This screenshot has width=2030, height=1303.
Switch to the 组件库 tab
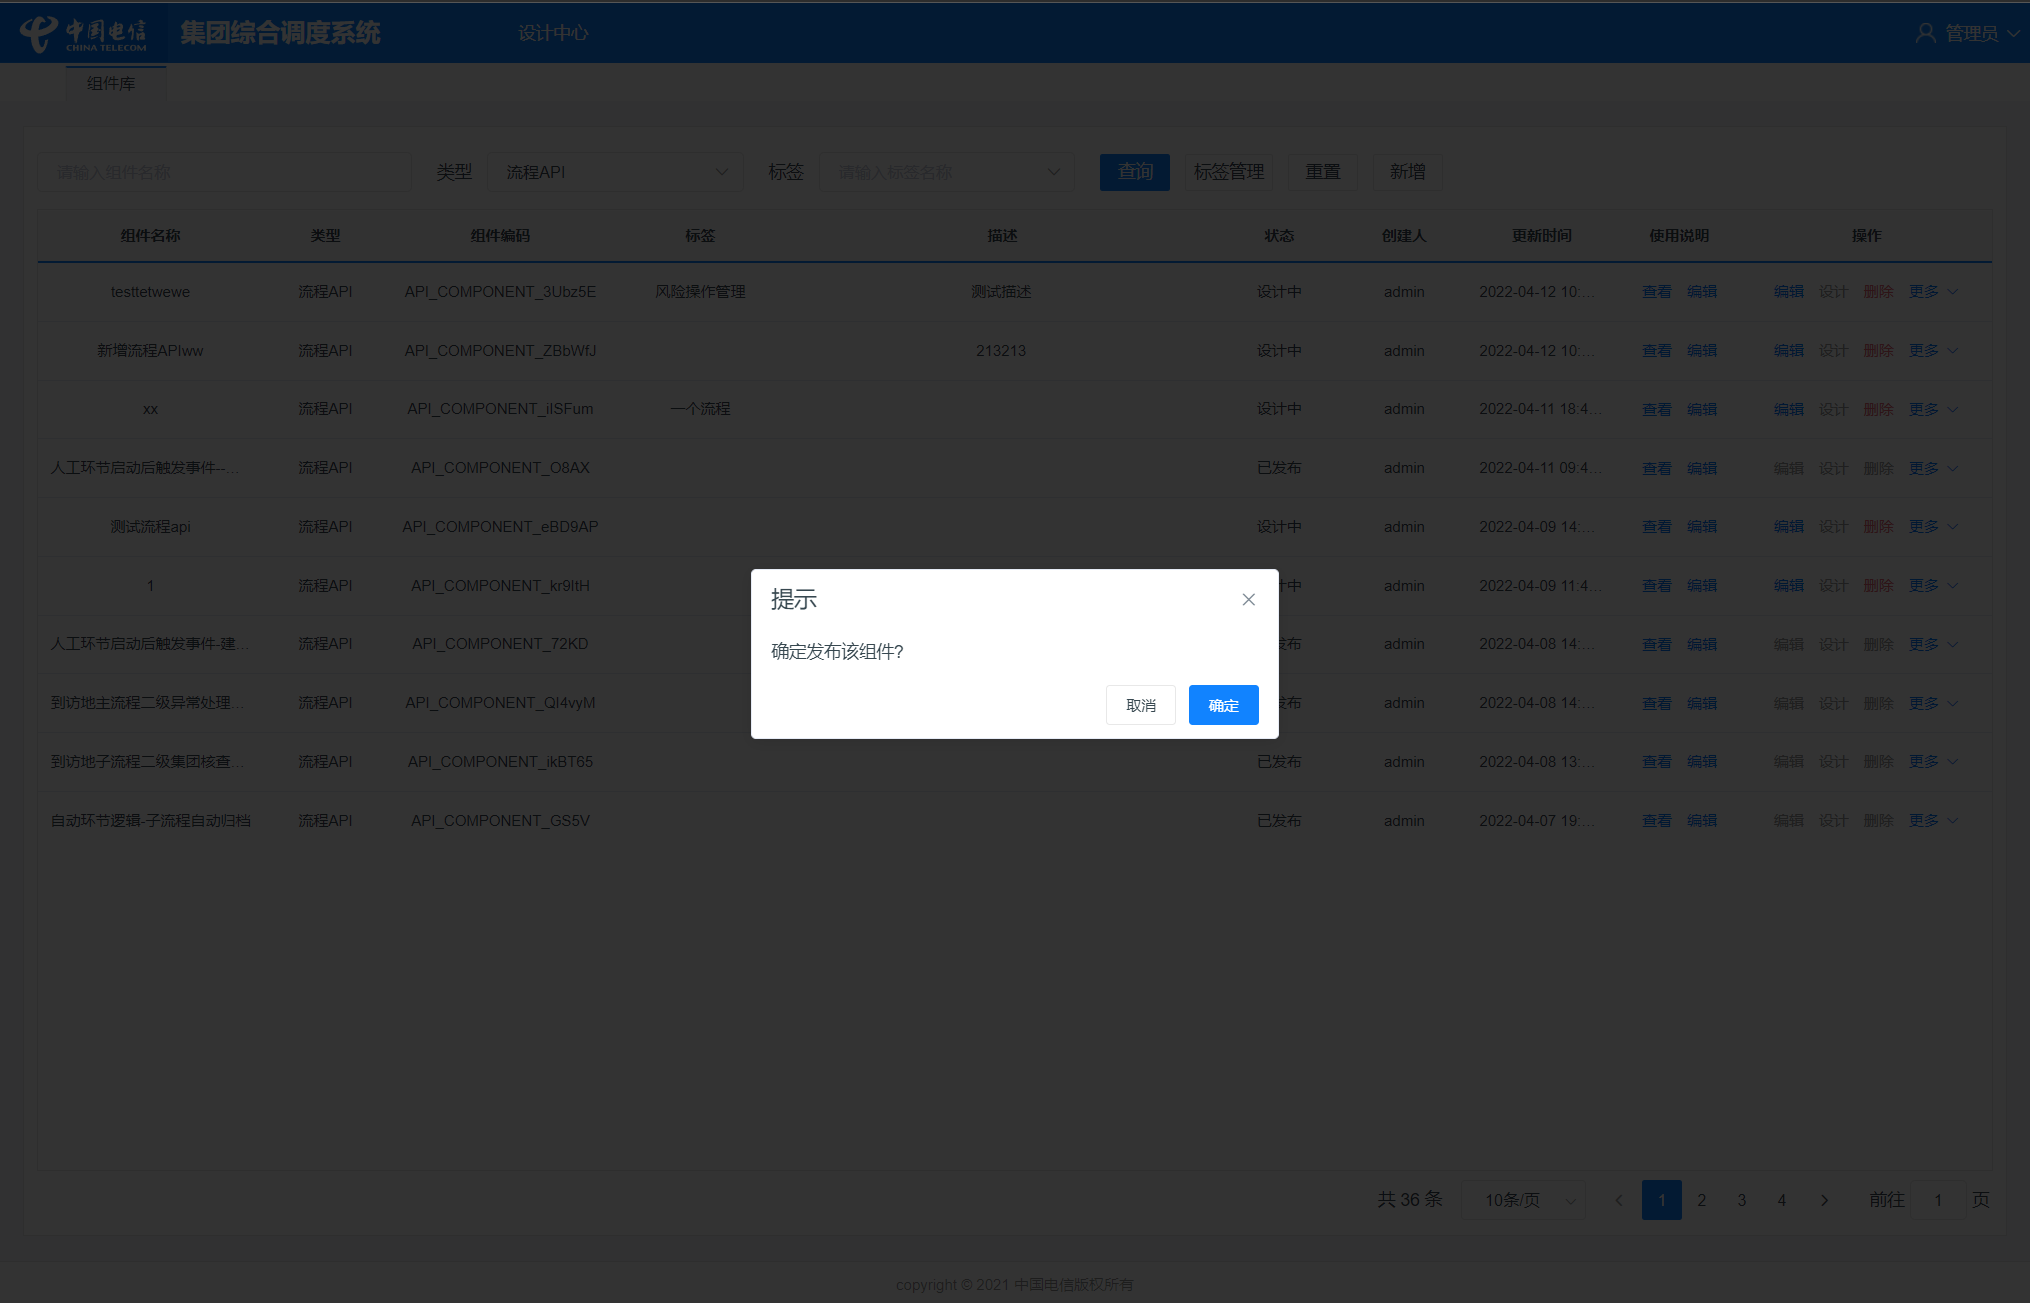click(111, 84)
